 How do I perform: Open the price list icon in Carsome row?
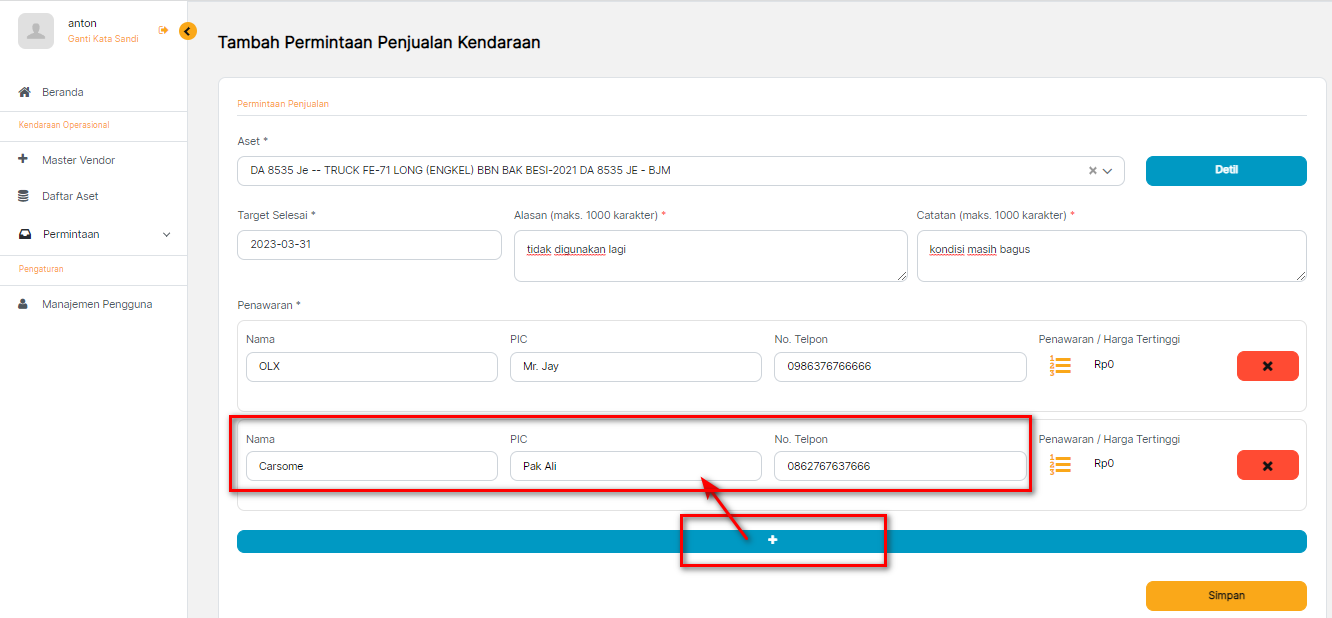click(x=1061, y=465)
